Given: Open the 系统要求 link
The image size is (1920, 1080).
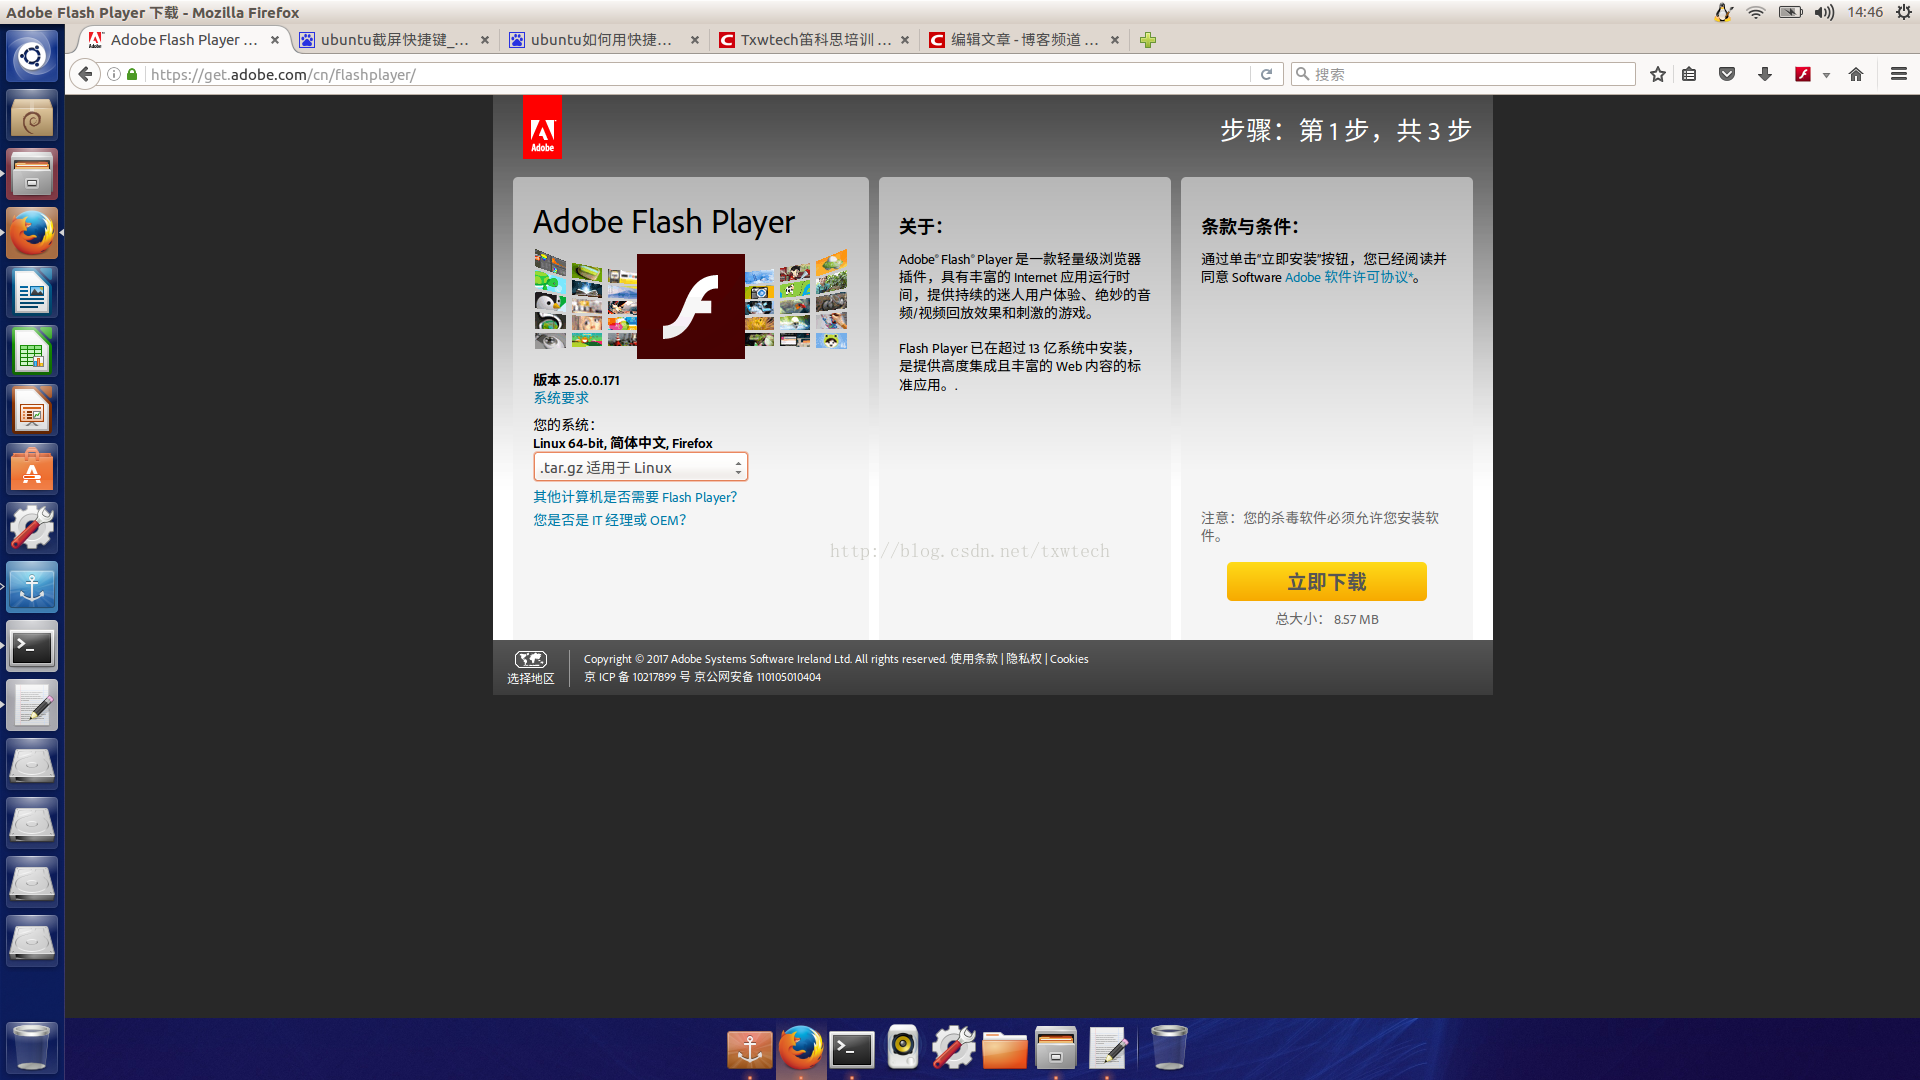Looking at the screenshot, I should pyautogui.click(x=561, y=398).
